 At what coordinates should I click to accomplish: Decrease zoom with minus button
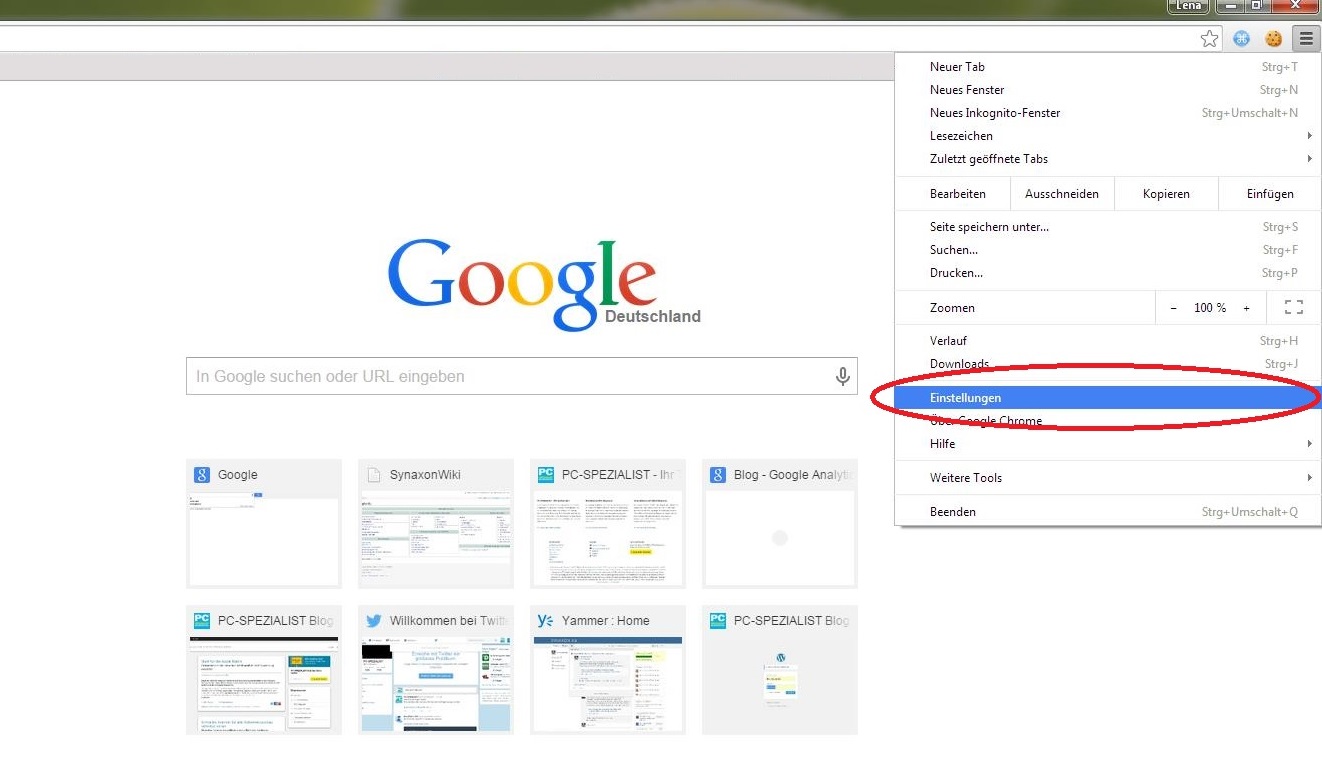point(1174,308)
